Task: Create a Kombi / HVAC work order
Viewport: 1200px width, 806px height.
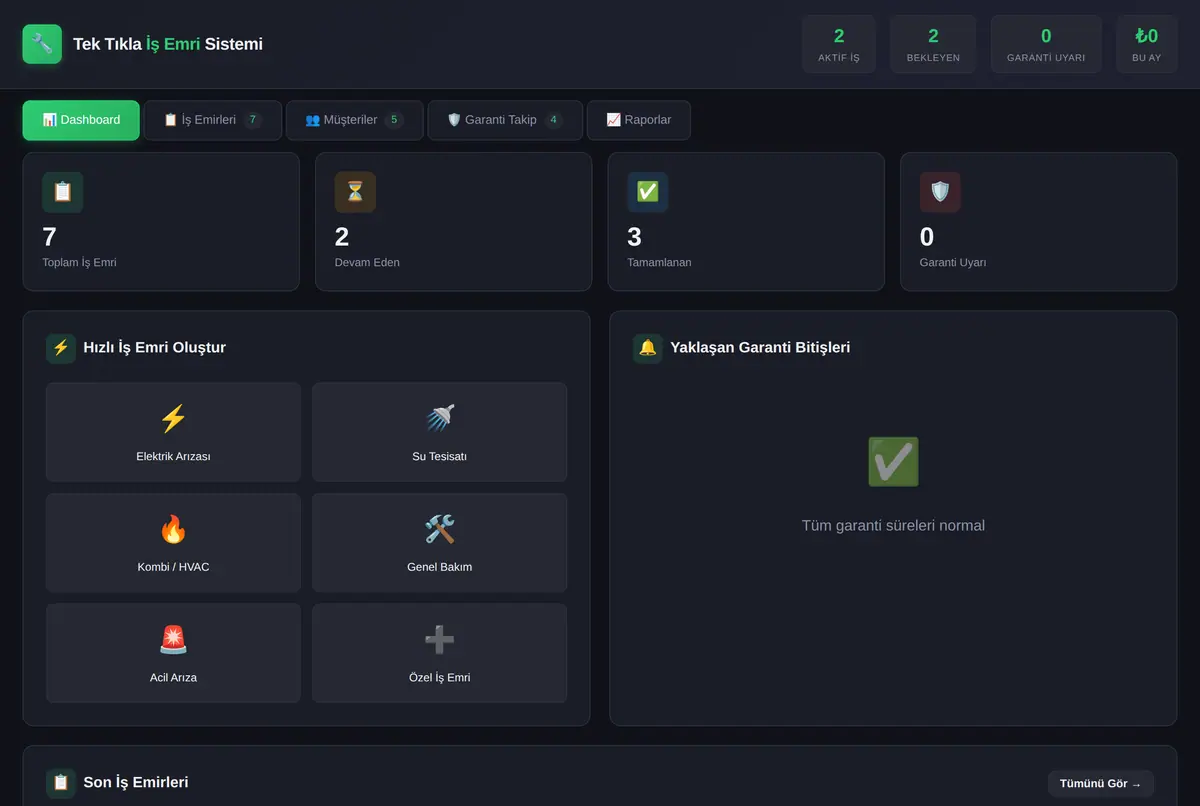Action: (x=173, y=543)
